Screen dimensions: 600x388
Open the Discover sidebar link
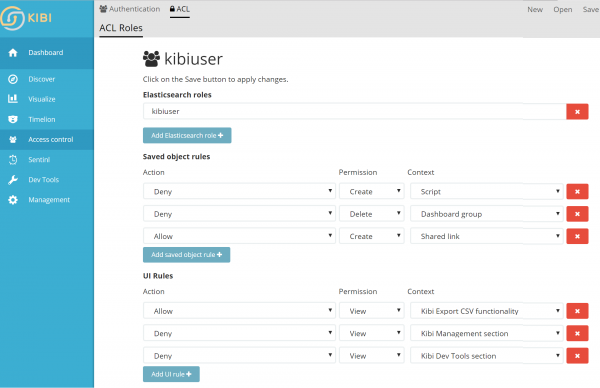[x=42, y=79]
